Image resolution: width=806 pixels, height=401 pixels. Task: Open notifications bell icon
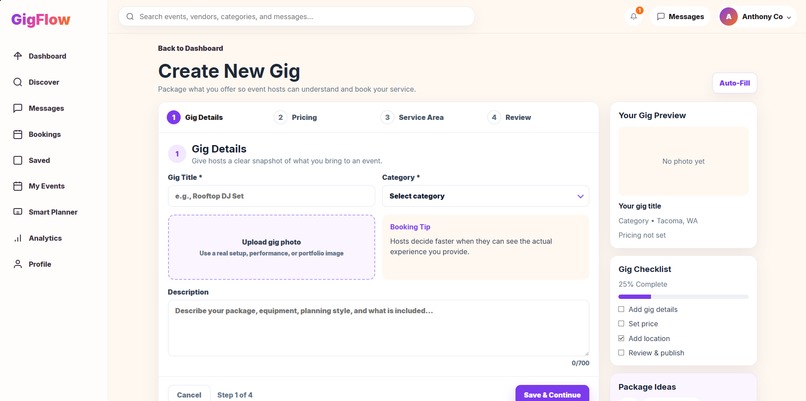click(x=634, y=16)
